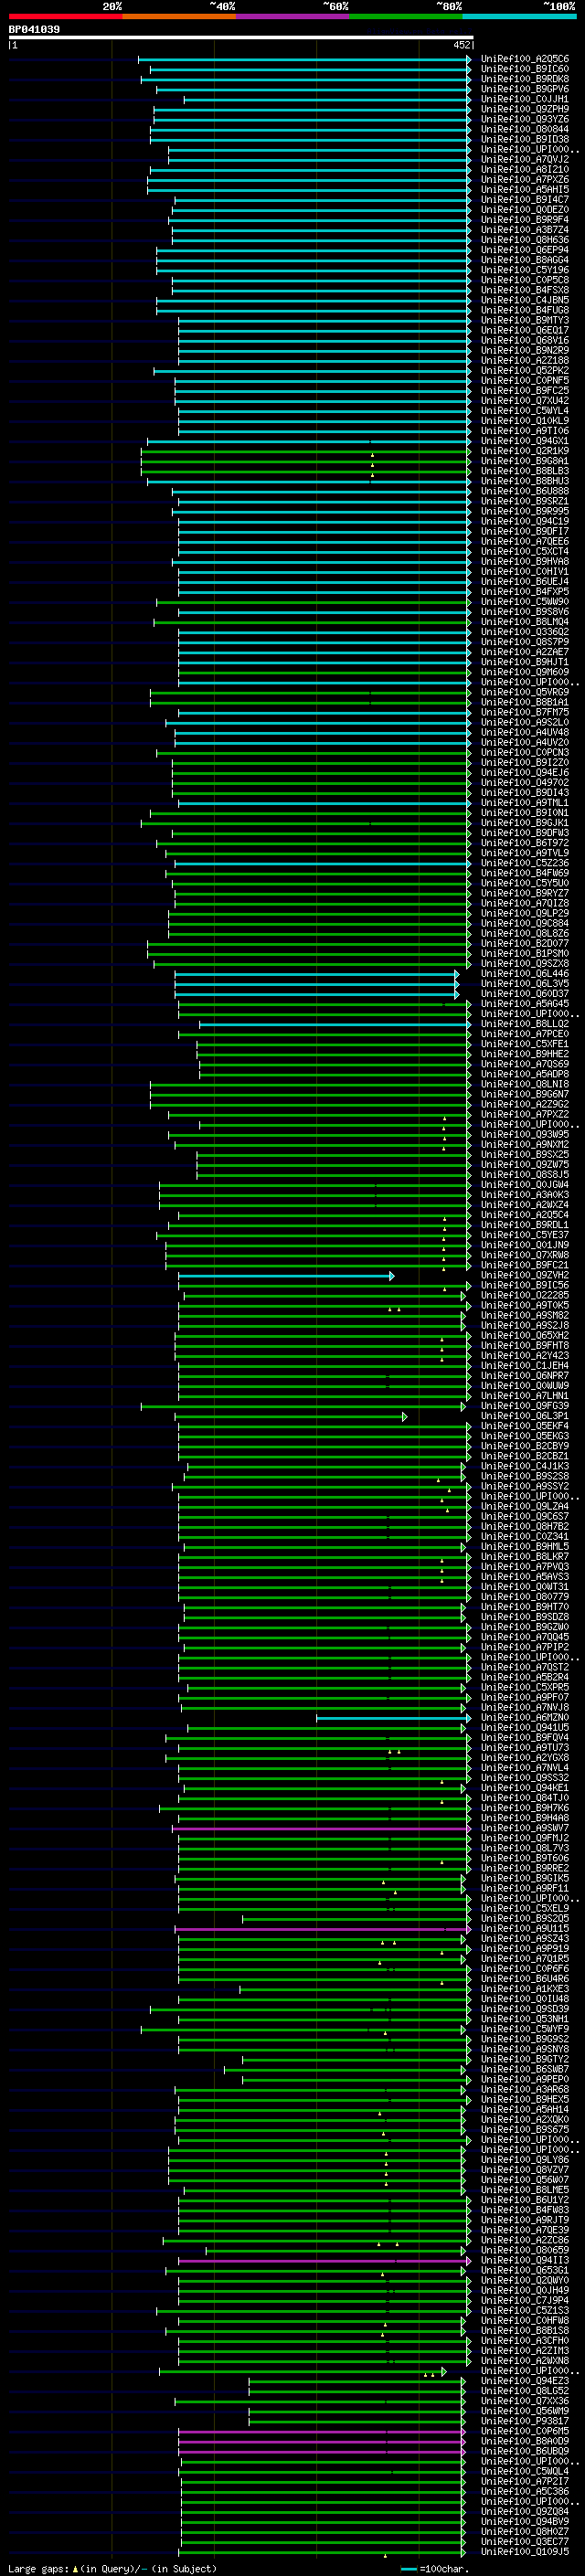Image resolution: width=585 pixels, height=2576 pixels.
Task: Select the label UniRef100_Q94GX1
Action: (525, 442)
